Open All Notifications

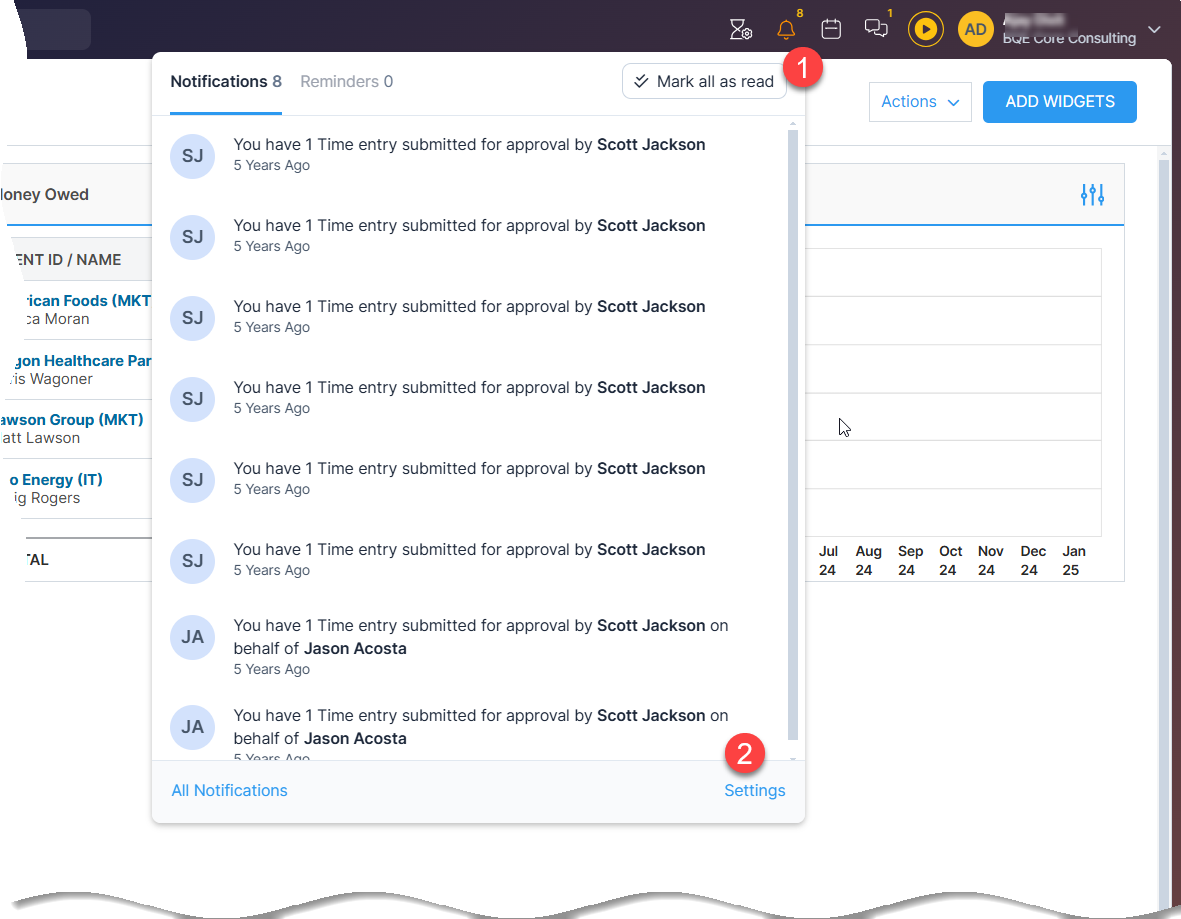point(229,790)
